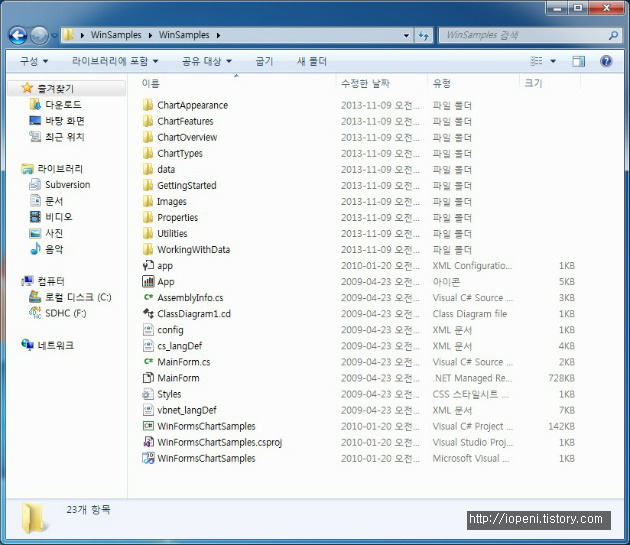This screenshot has width=630, height=545.
Task: Open address bar history dropdown arrow
Action: pyautogui.click(x=406, y=35)
